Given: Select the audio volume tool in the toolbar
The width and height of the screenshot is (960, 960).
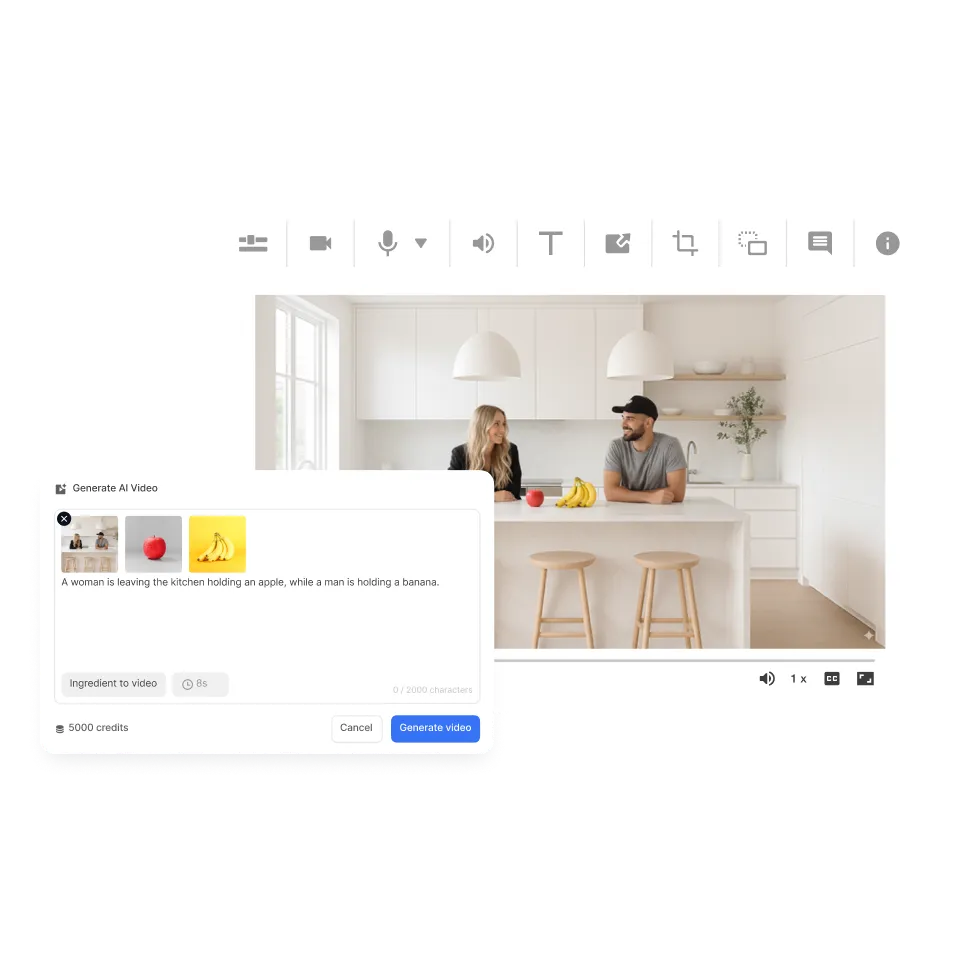Looking at the screenshot, I should [x=483, y=242].
